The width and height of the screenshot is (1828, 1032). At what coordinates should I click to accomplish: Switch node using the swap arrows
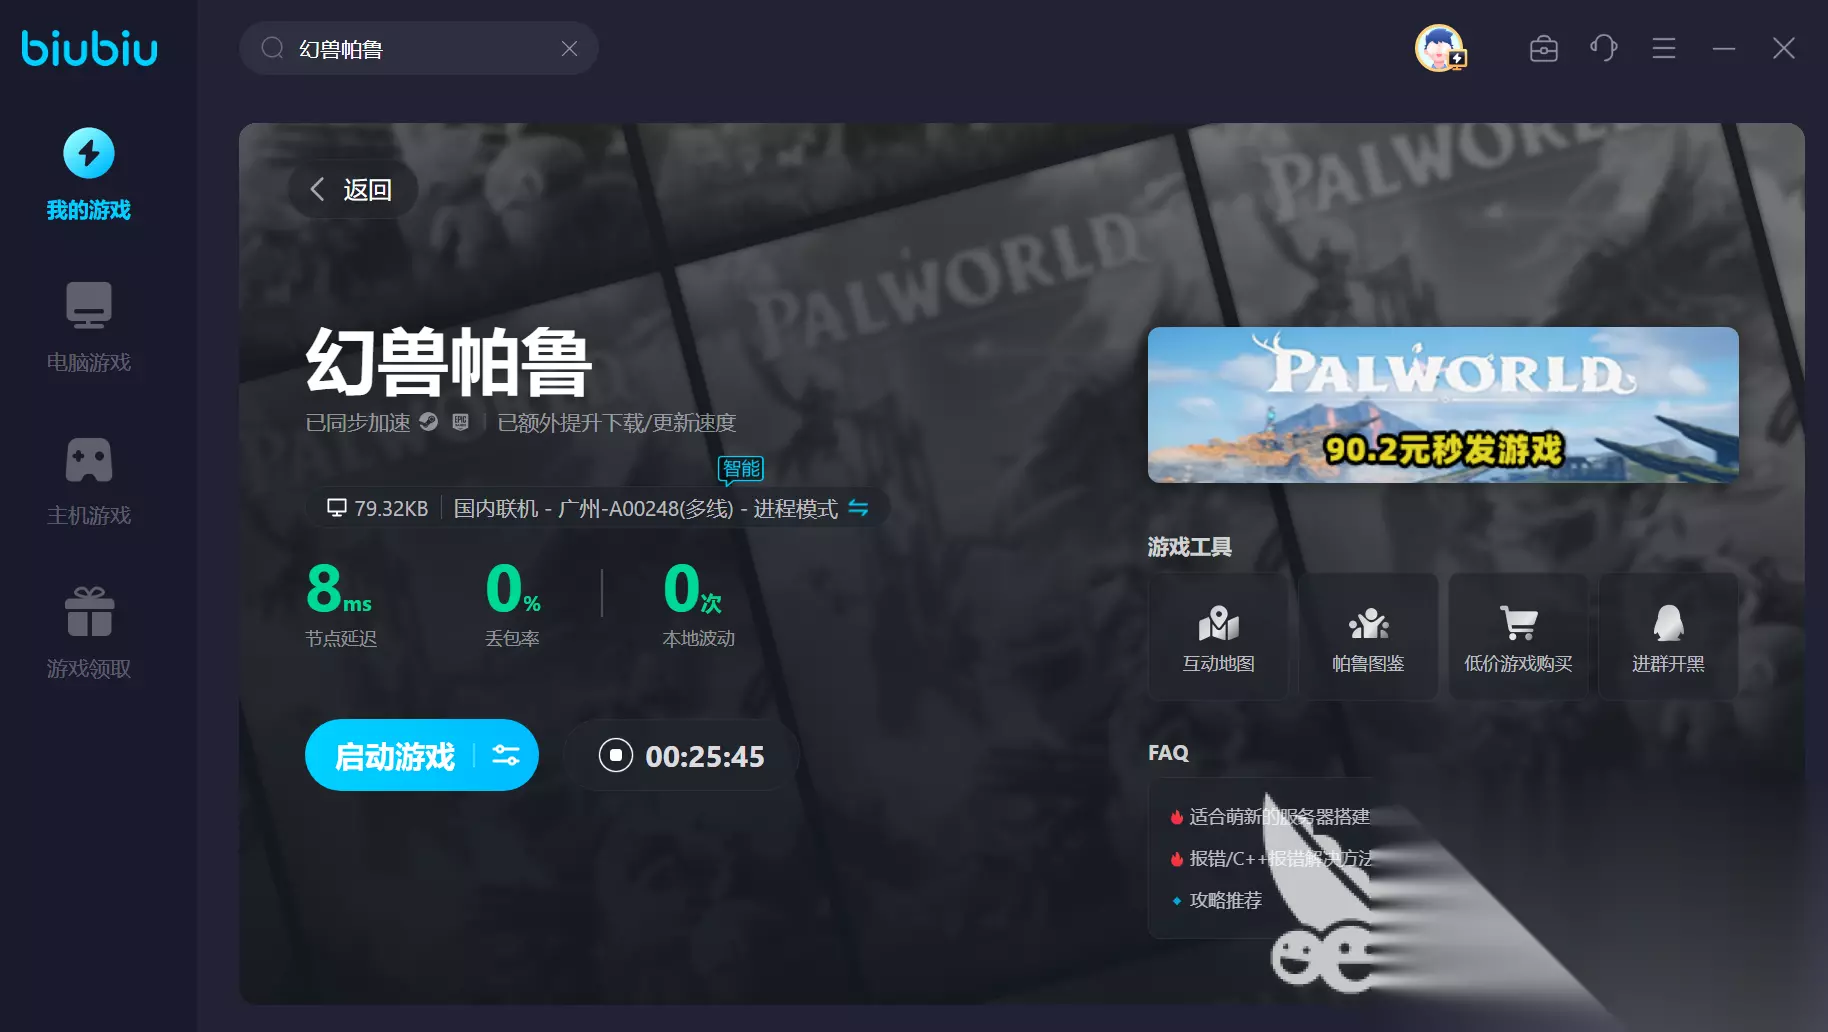pyautogui.click(x=858, y=508)
